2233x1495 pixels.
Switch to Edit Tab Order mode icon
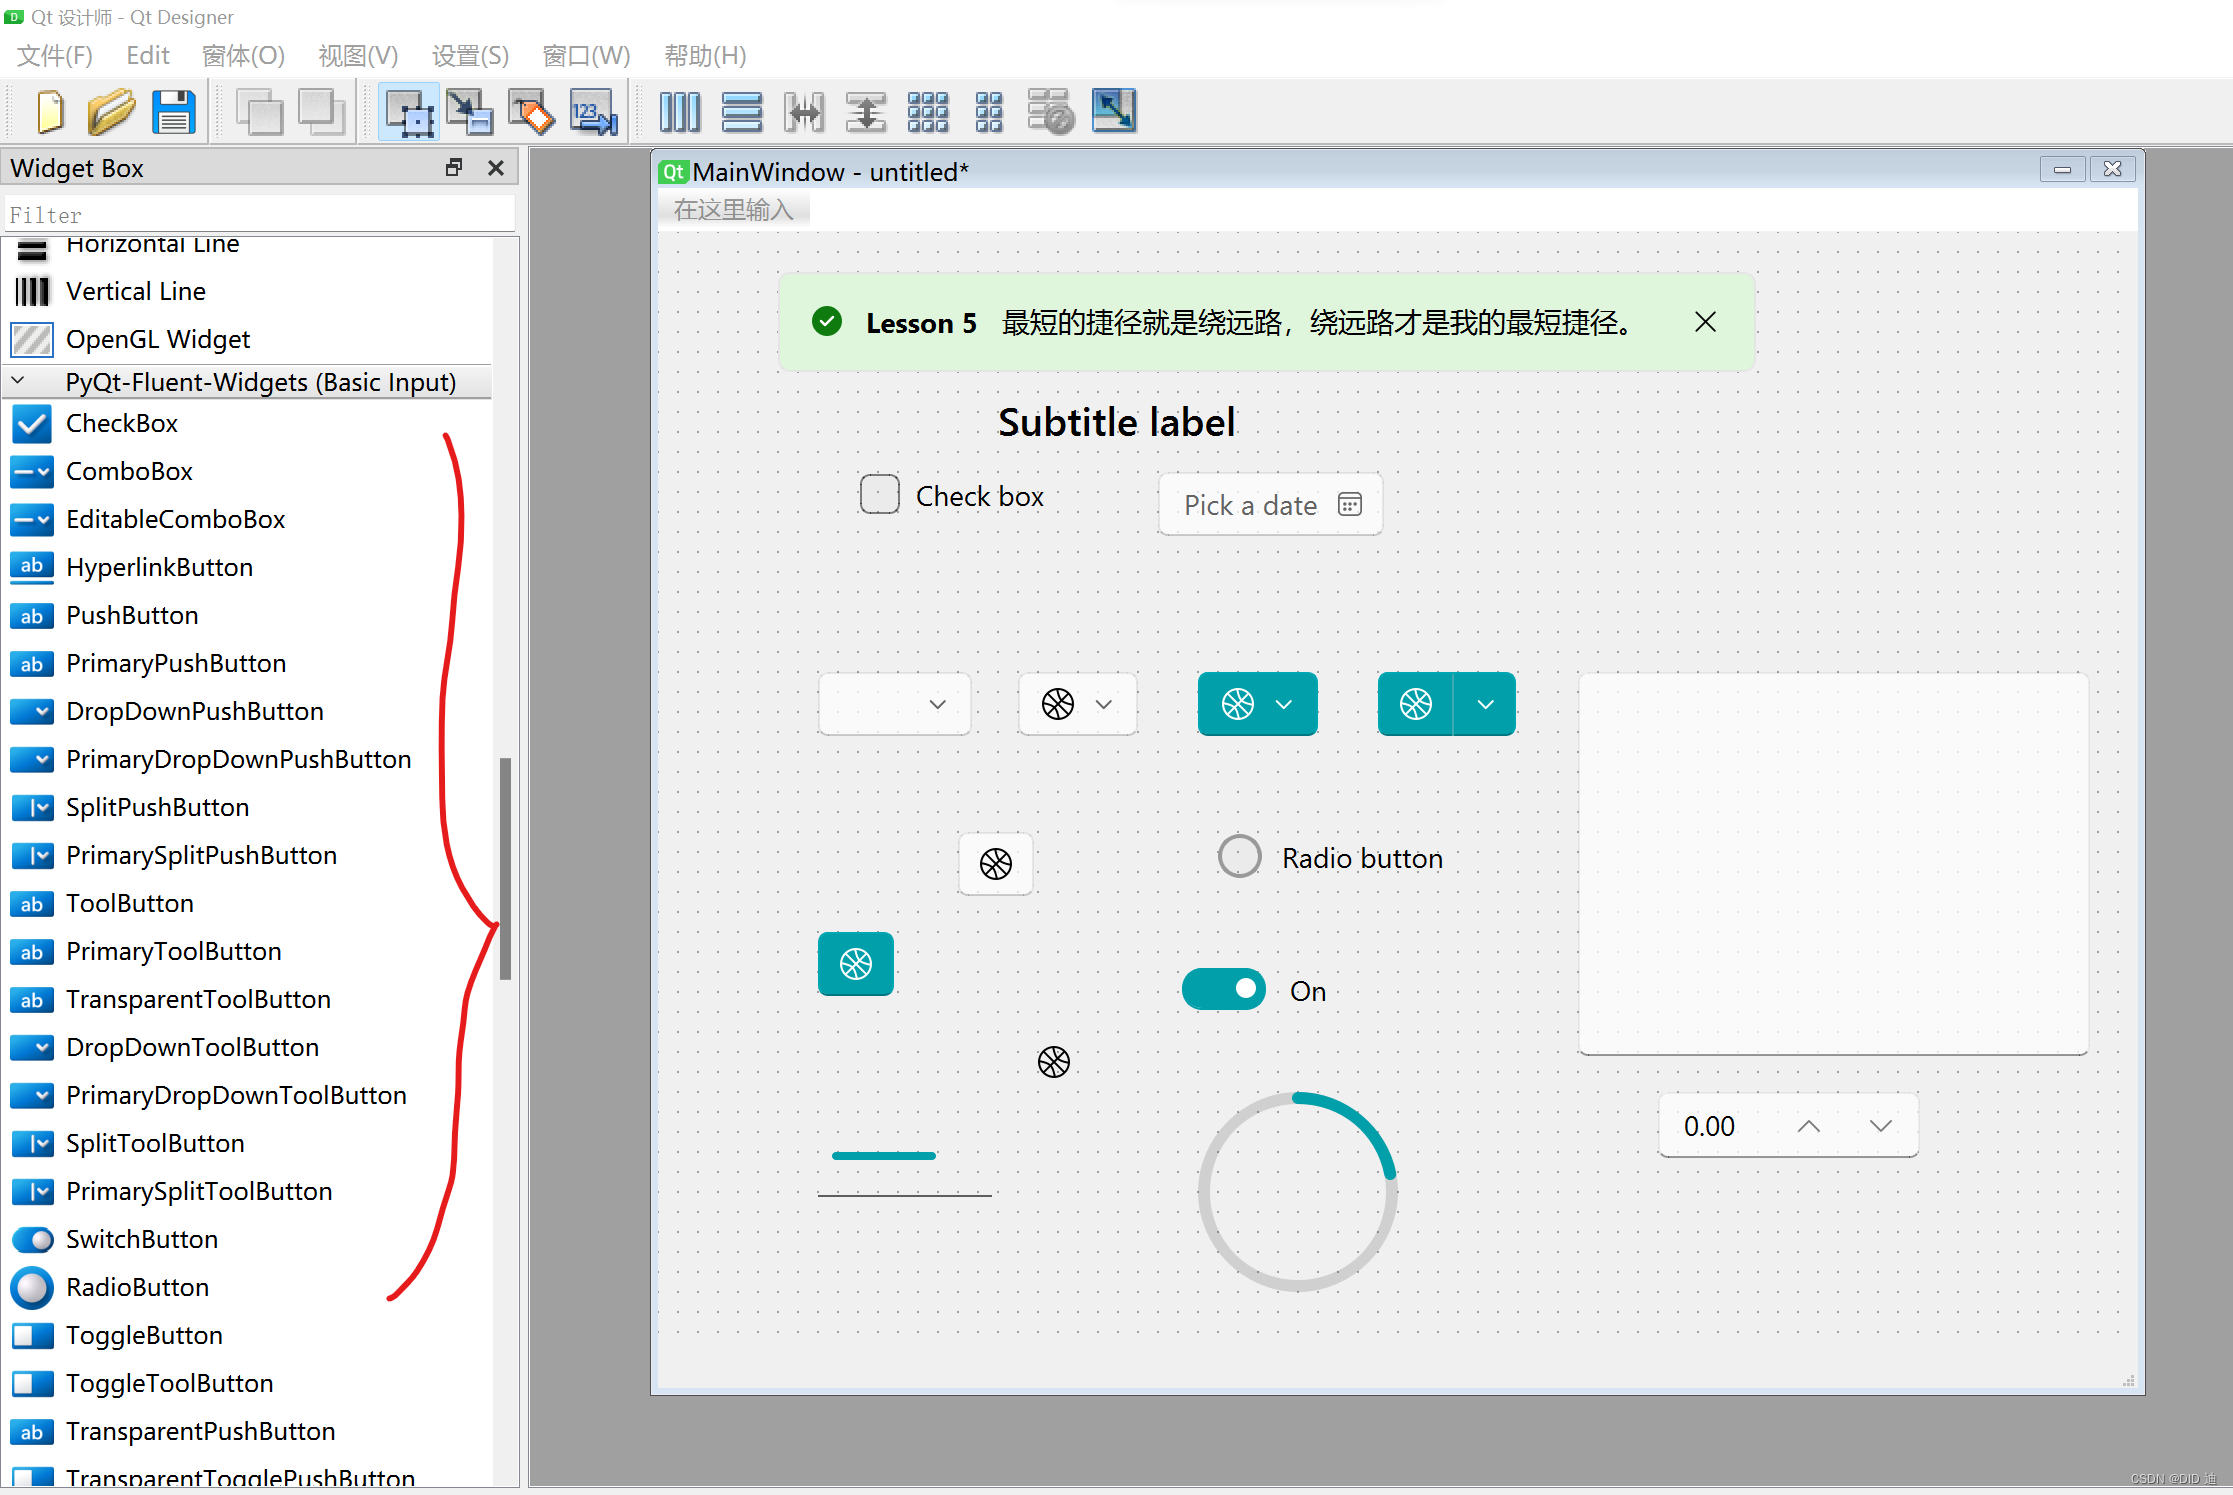tap(594, 112)
